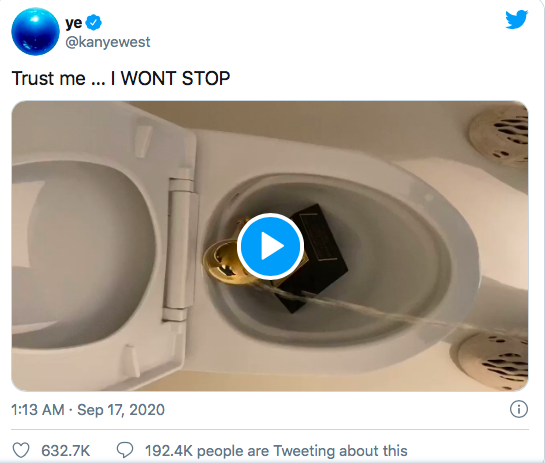The width and height of the screenshot is (545, 463).
Task: Click the Sep 17, 2020 date
Action: pyautogui.click(x=121, y=410)
